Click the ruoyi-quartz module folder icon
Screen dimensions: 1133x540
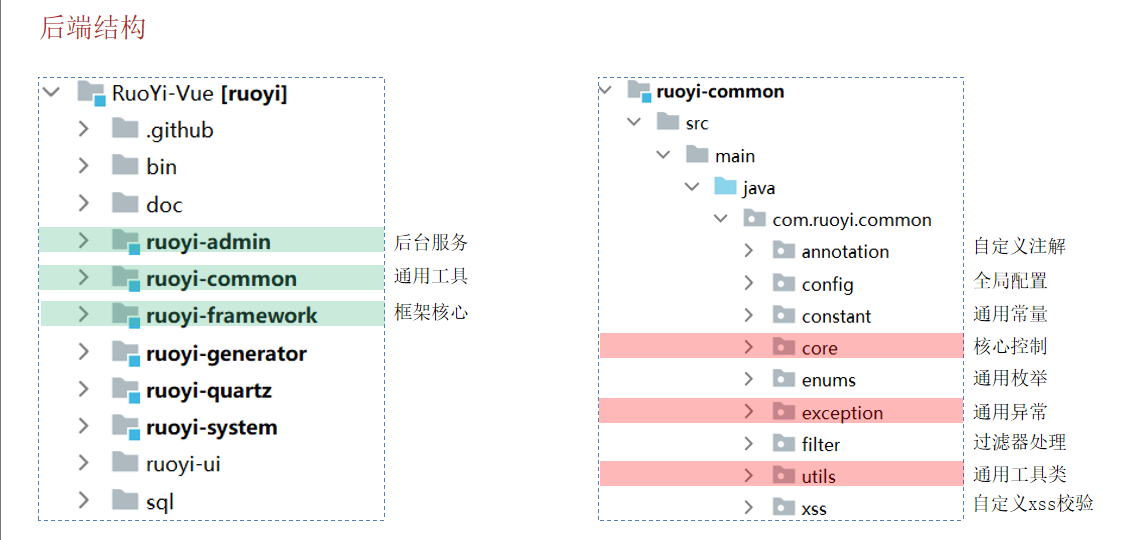126,390
